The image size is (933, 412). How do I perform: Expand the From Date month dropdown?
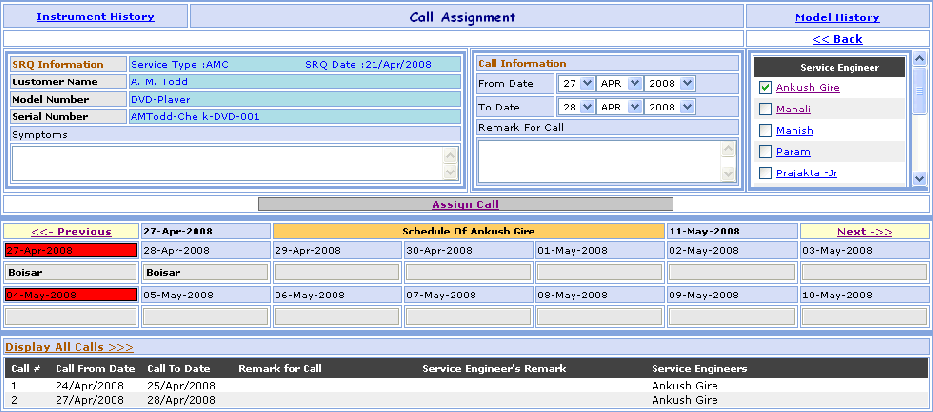(618, 84)
